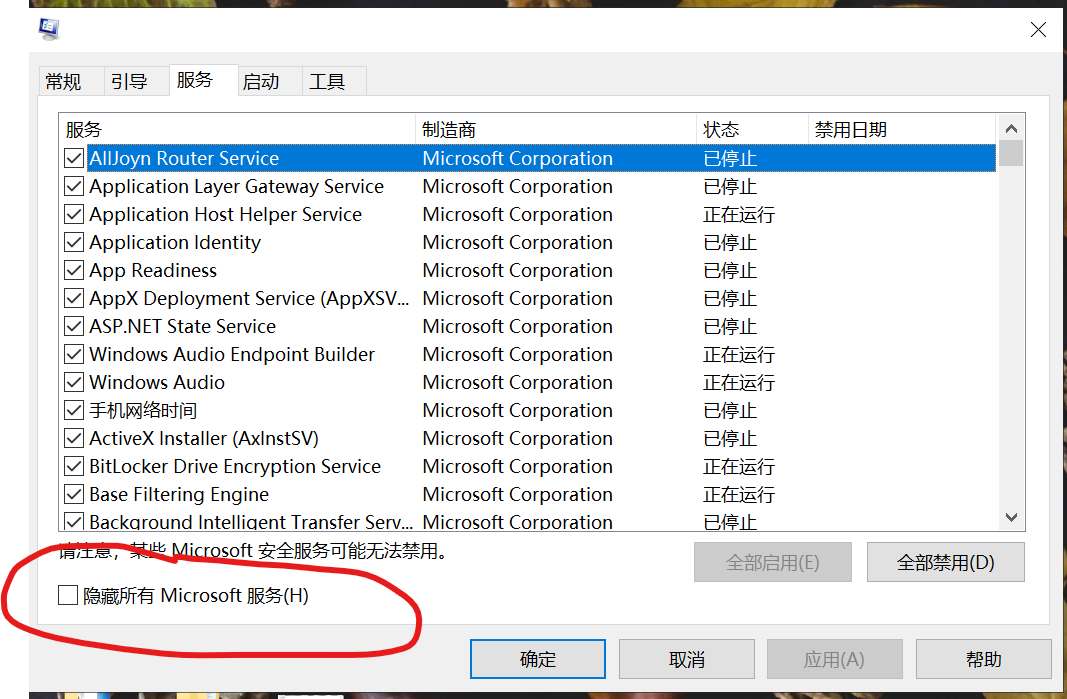Screen dimensions: 1067x699
Task: Click the scrollbar down arrow
Action: (1011, 517)
